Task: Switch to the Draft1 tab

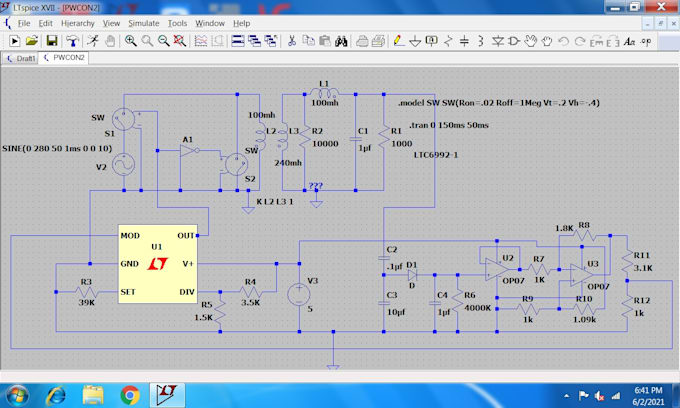Action: click(x=21, y=58)
